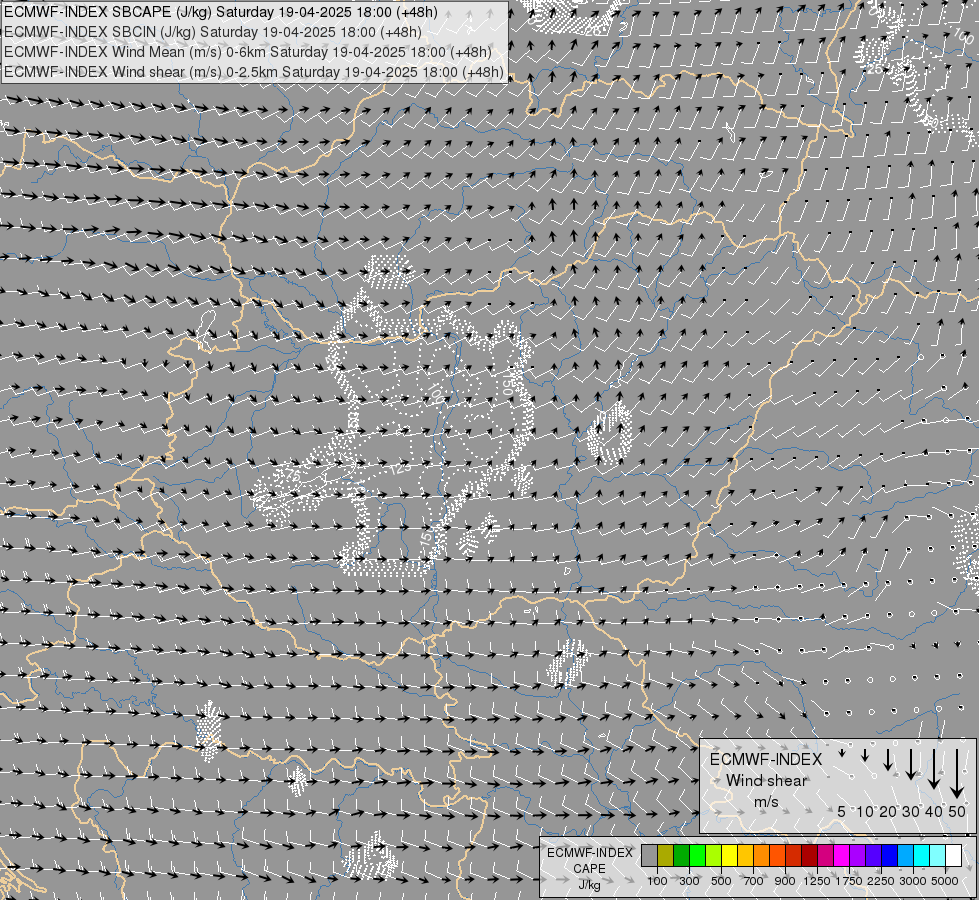
Task: Select the purple CAPE swatch after 1750
Action: click(857, 856)
